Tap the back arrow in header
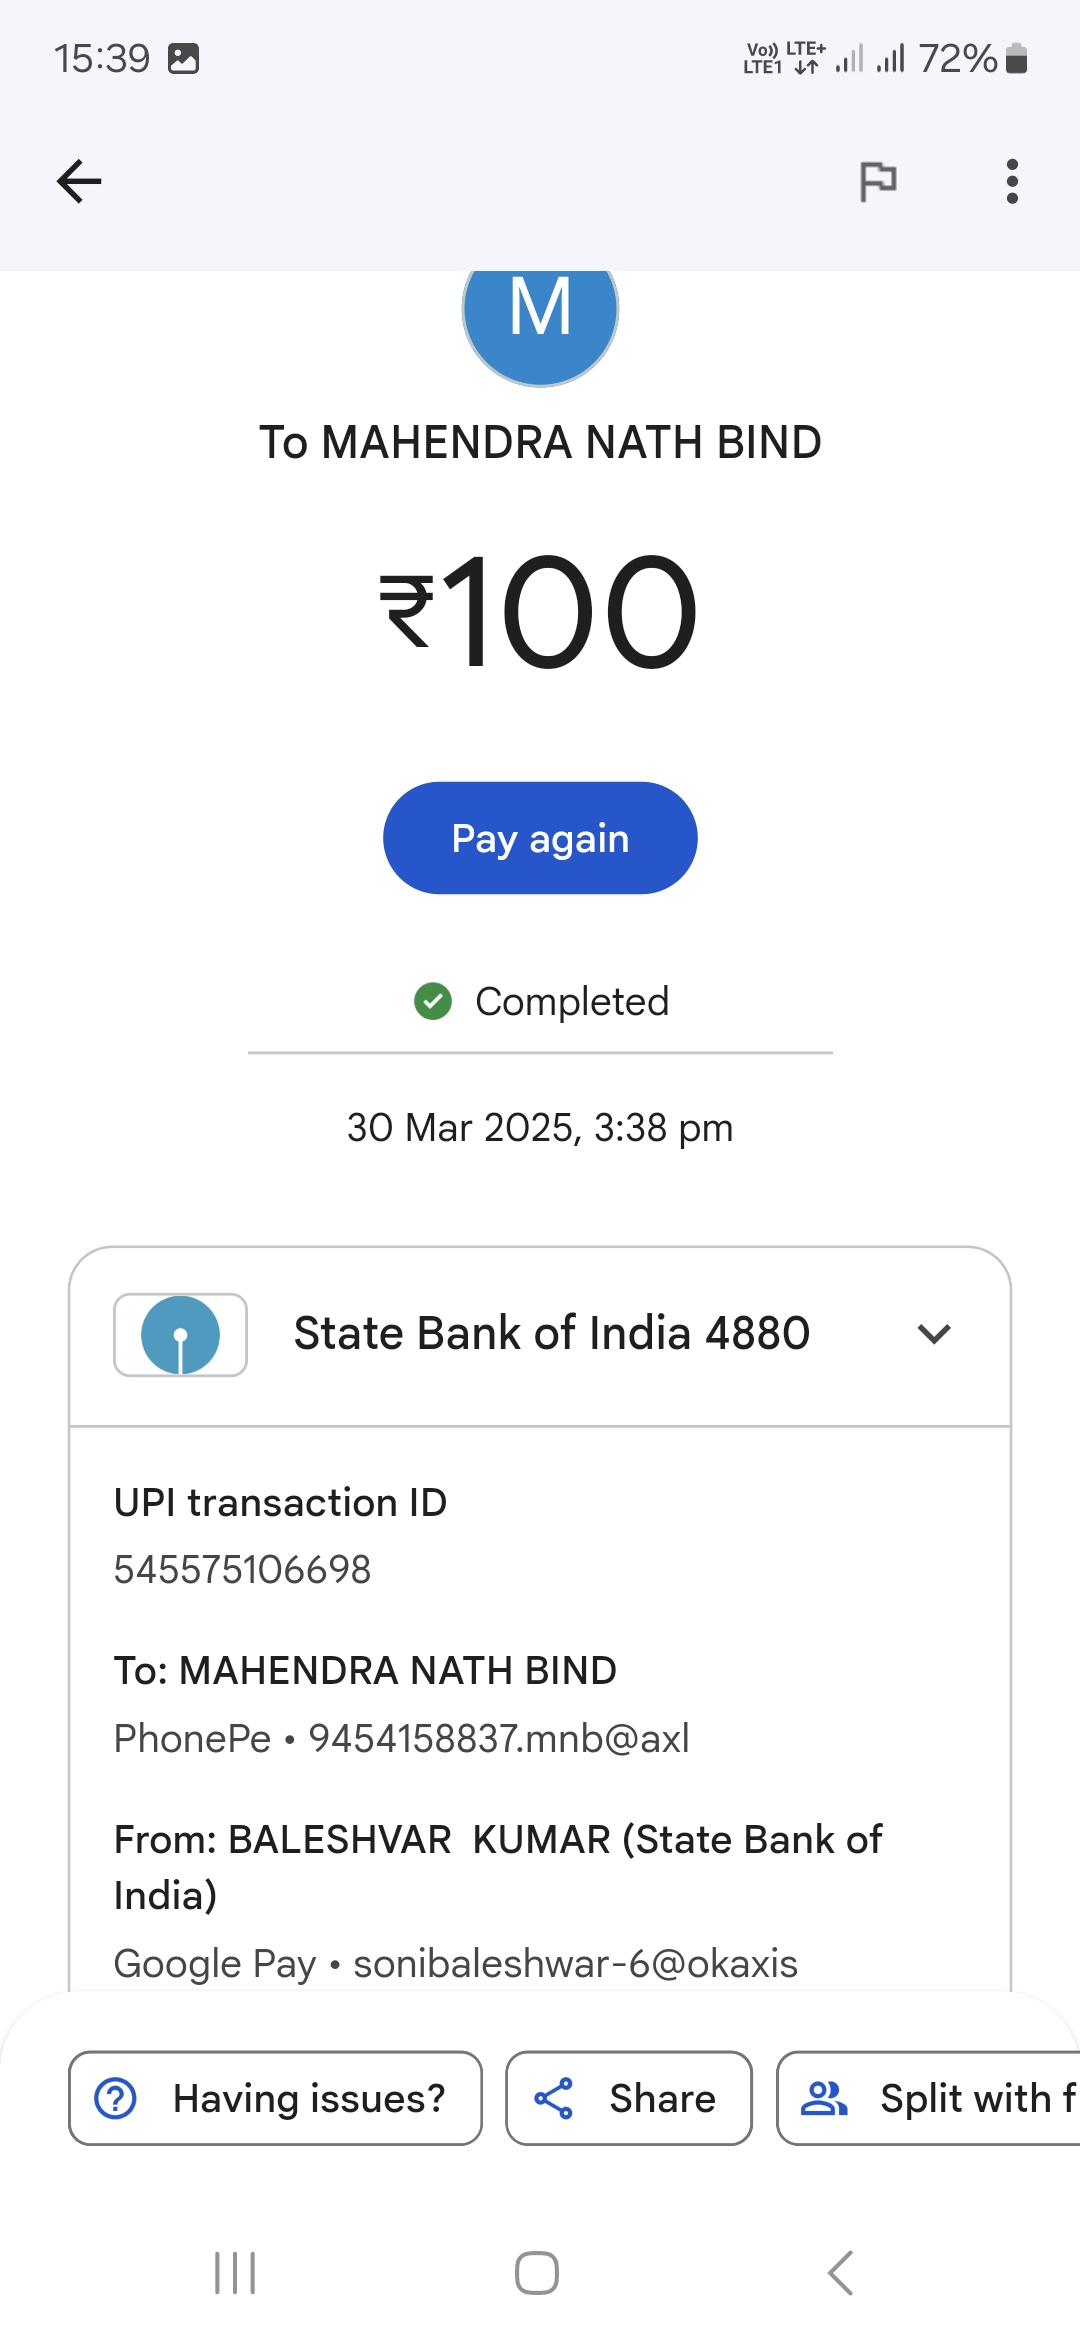Viewport: 1080px width, 2340px height. [79, 181]
